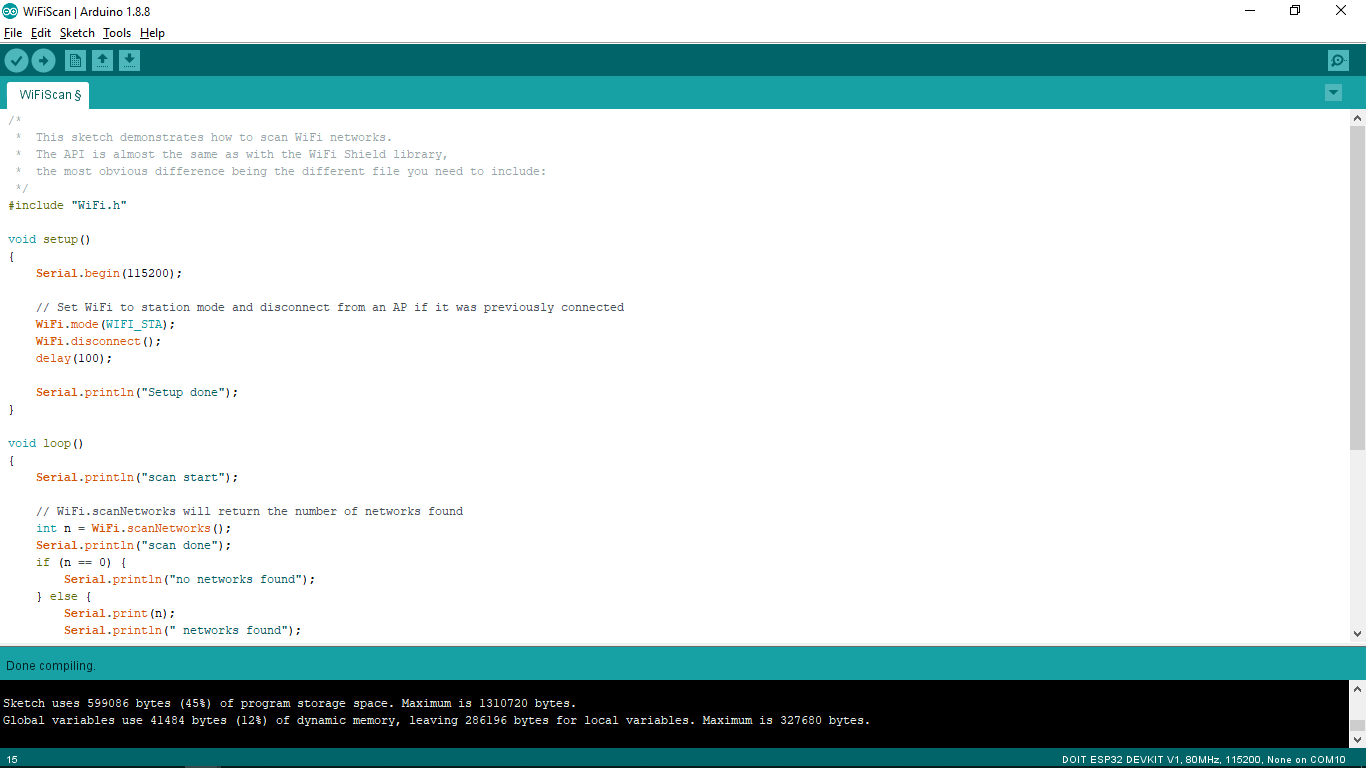
Task: Open the Help menu
Action: 152,33
